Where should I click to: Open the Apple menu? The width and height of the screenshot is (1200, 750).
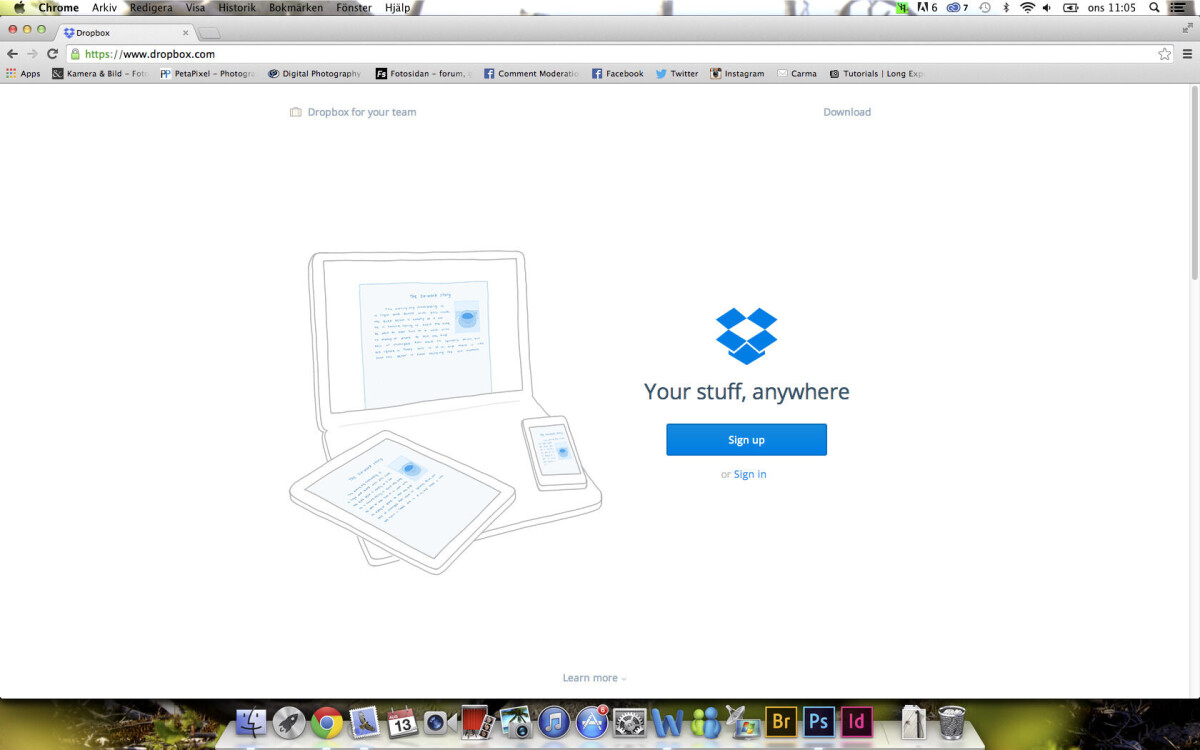tap(18, 7)
